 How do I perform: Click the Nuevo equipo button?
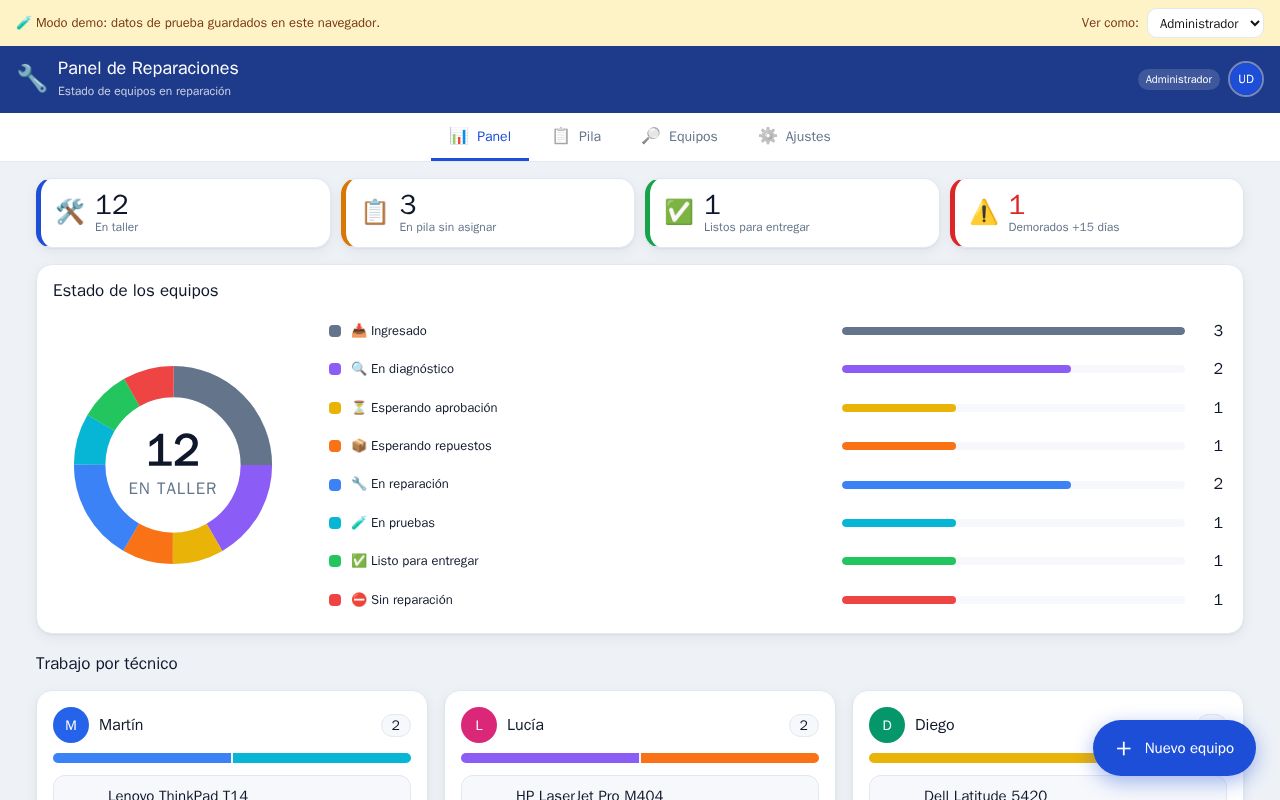click(1174, 748)
